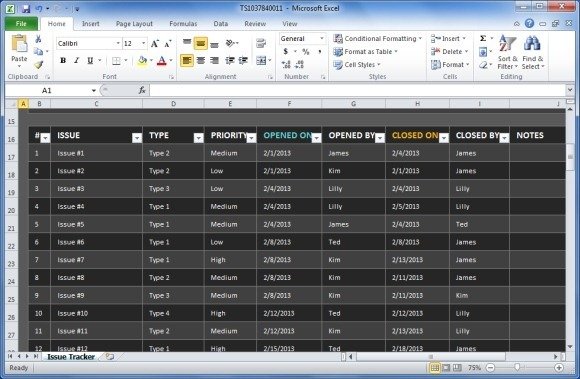Switch to the Insert tab
This screenshot has height=379, width=580.
click(x=91, y=24)
